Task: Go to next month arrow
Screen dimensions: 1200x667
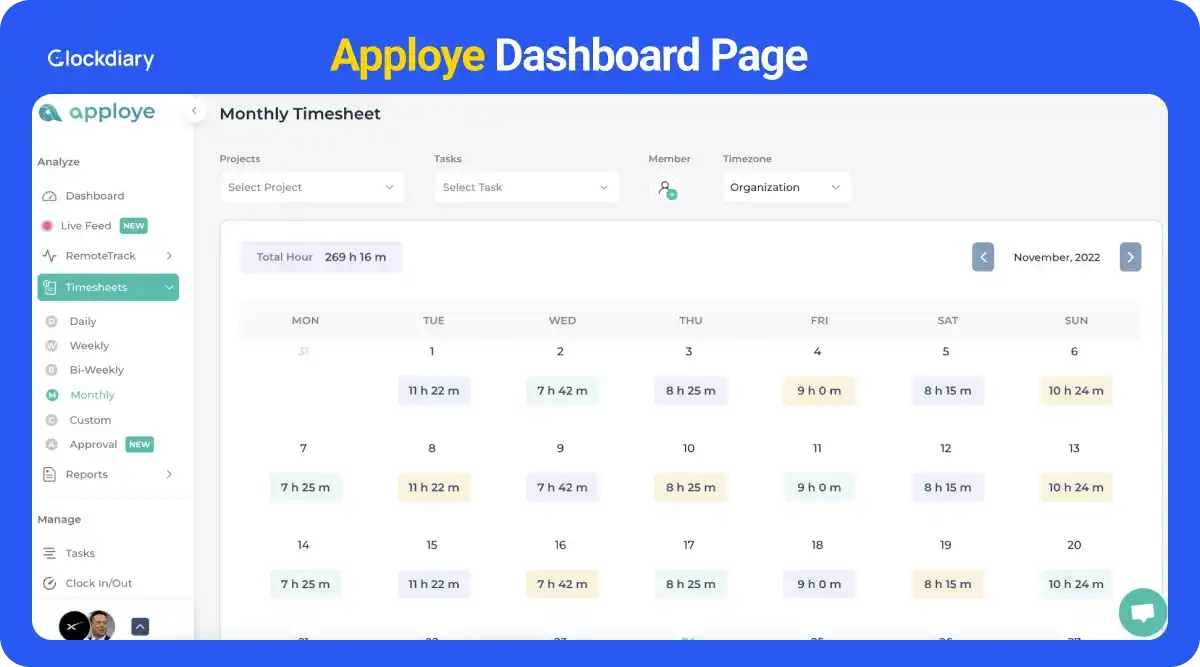Action: 1130,257
